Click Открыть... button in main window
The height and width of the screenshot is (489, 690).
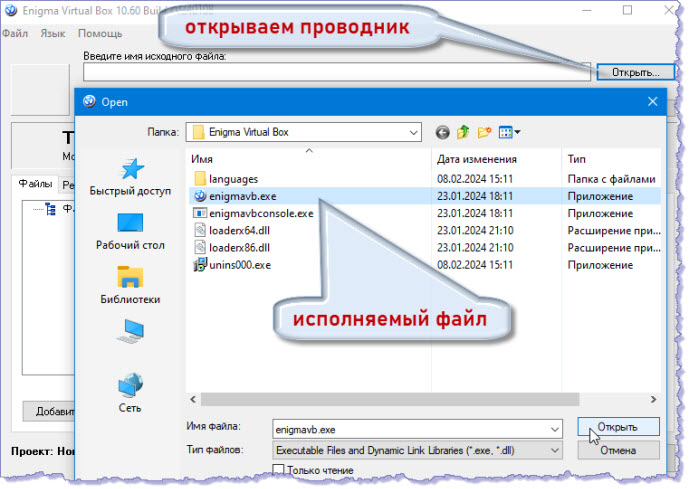[635, 72]
